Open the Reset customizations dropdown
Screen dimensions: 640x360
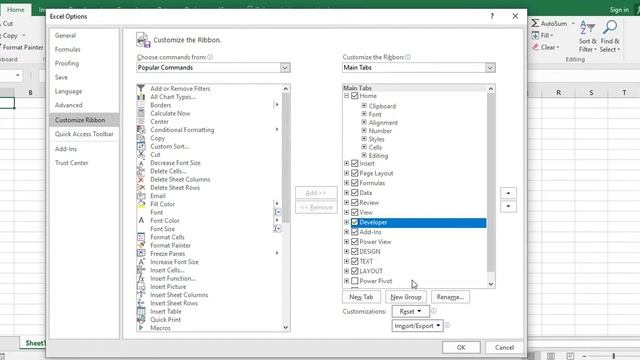point(410,311)
